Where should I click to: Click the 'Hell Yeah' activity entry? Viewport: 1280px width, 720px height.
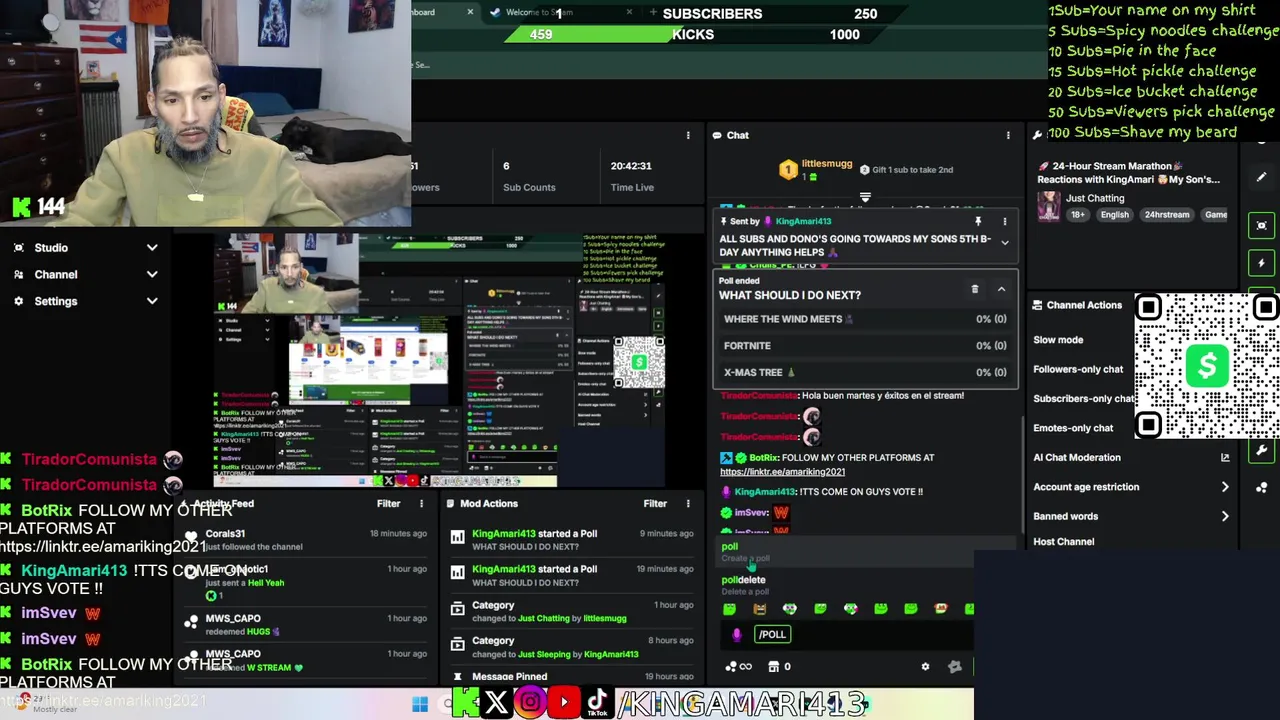tap(266, 583)
